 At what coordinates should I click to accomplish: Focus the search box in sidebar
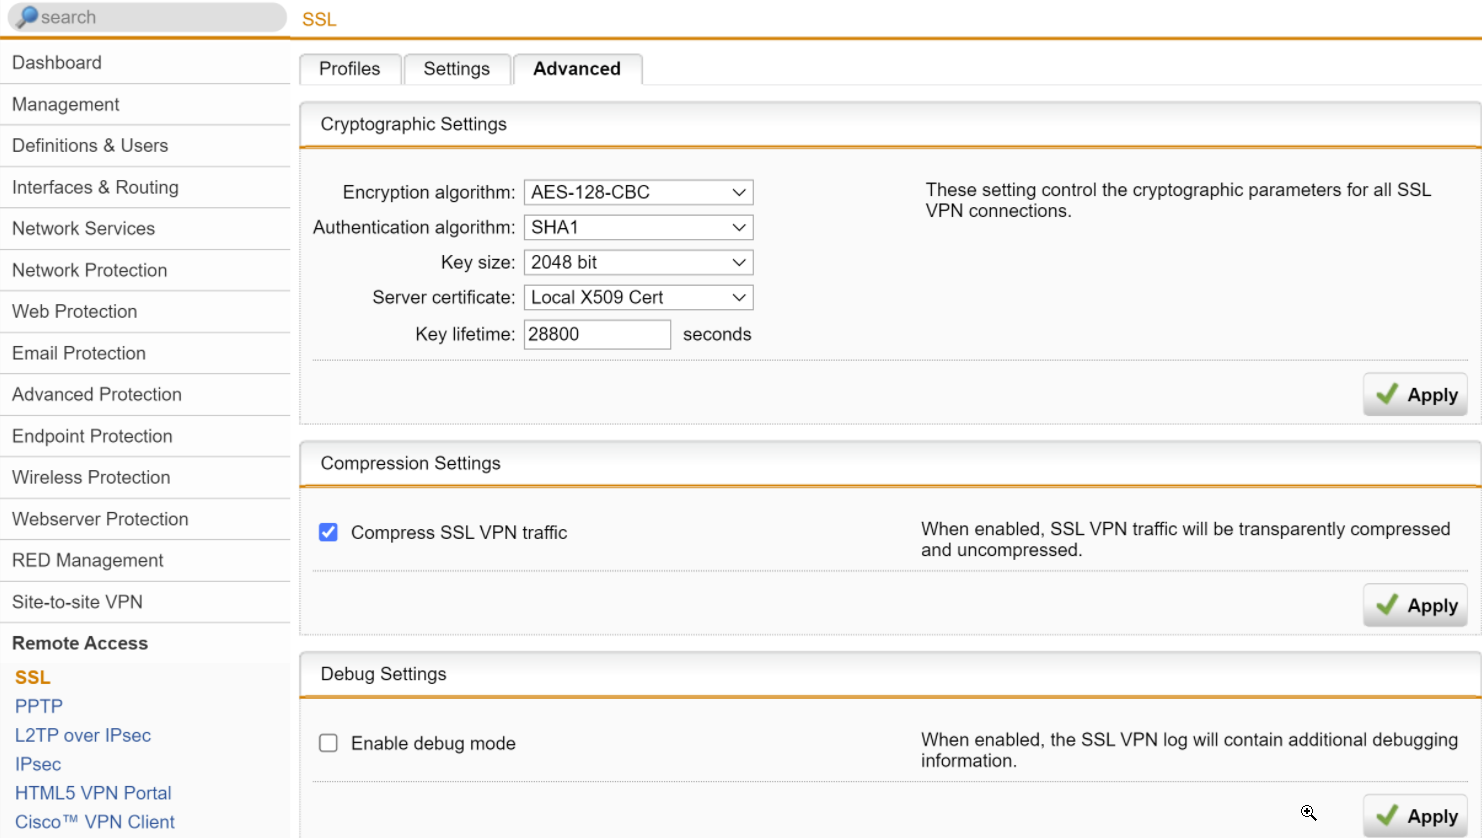tap(160, 17)
